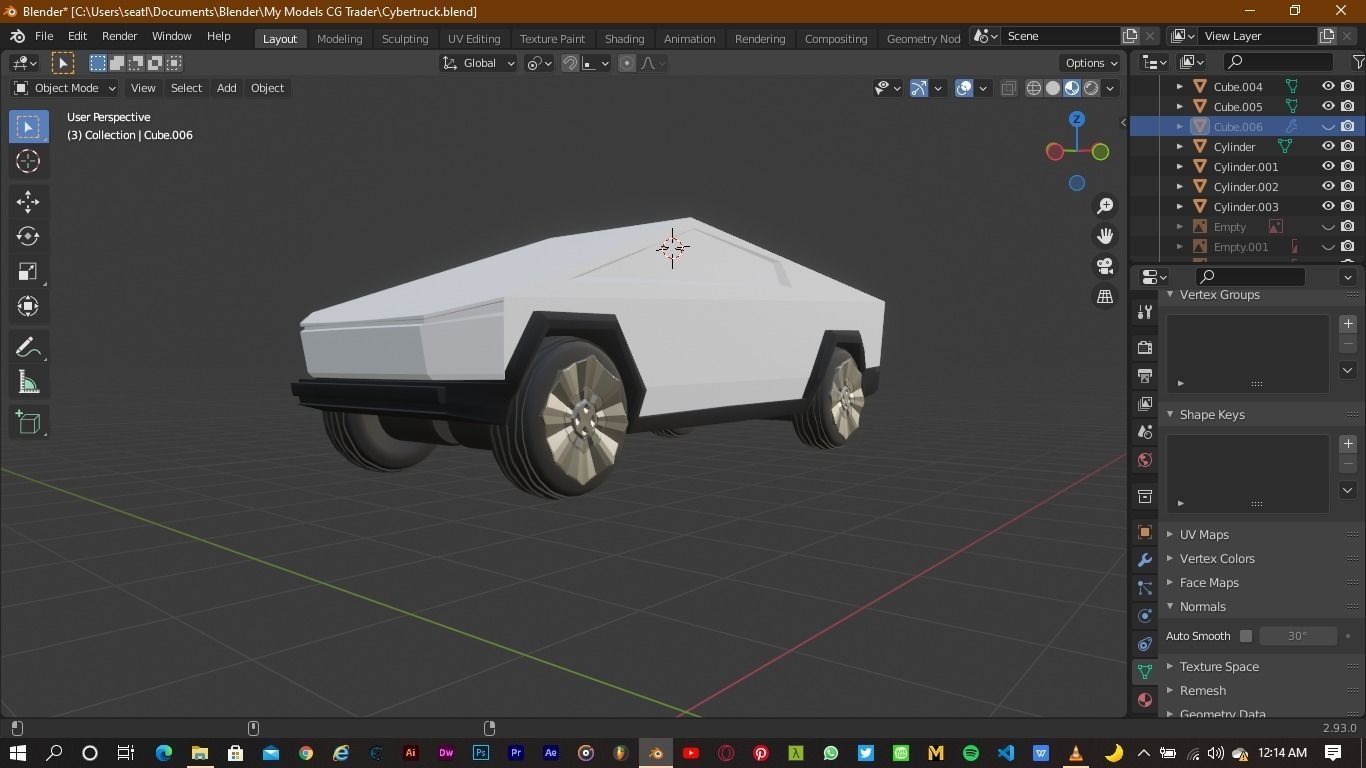Open the Modifiers wrench properties tab
Image resolution: width=1366 pixels, height=768 pixels.
[1145, 560]
